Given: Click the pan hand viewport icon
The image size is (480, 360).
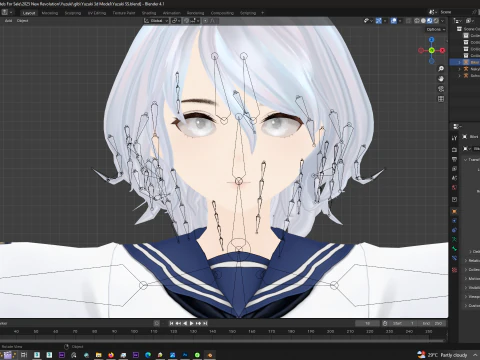Looking at the screenshot, I should [441, 79].
